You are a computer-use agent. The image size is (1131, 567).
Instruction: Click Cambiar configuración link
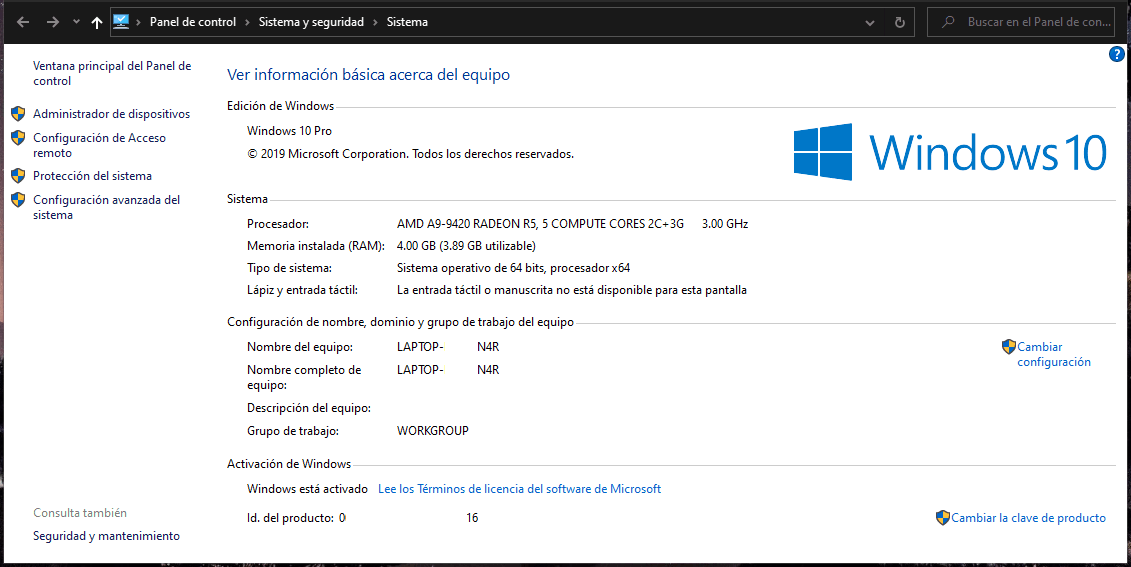point(1054,354)
